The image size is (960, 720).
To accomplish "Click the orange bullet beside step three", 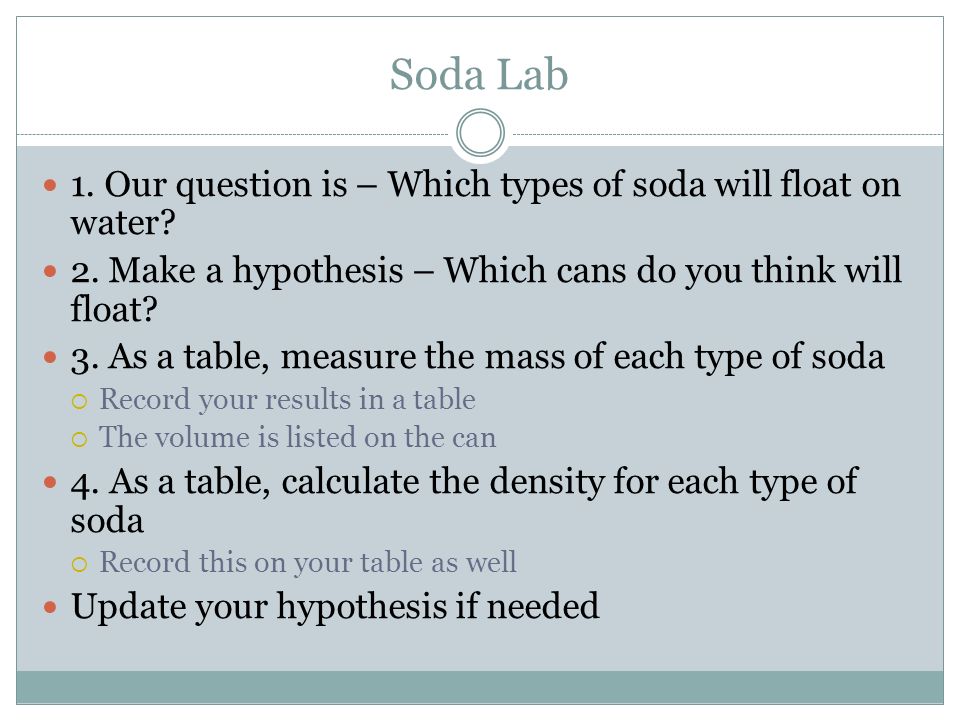I will point(50,357).
